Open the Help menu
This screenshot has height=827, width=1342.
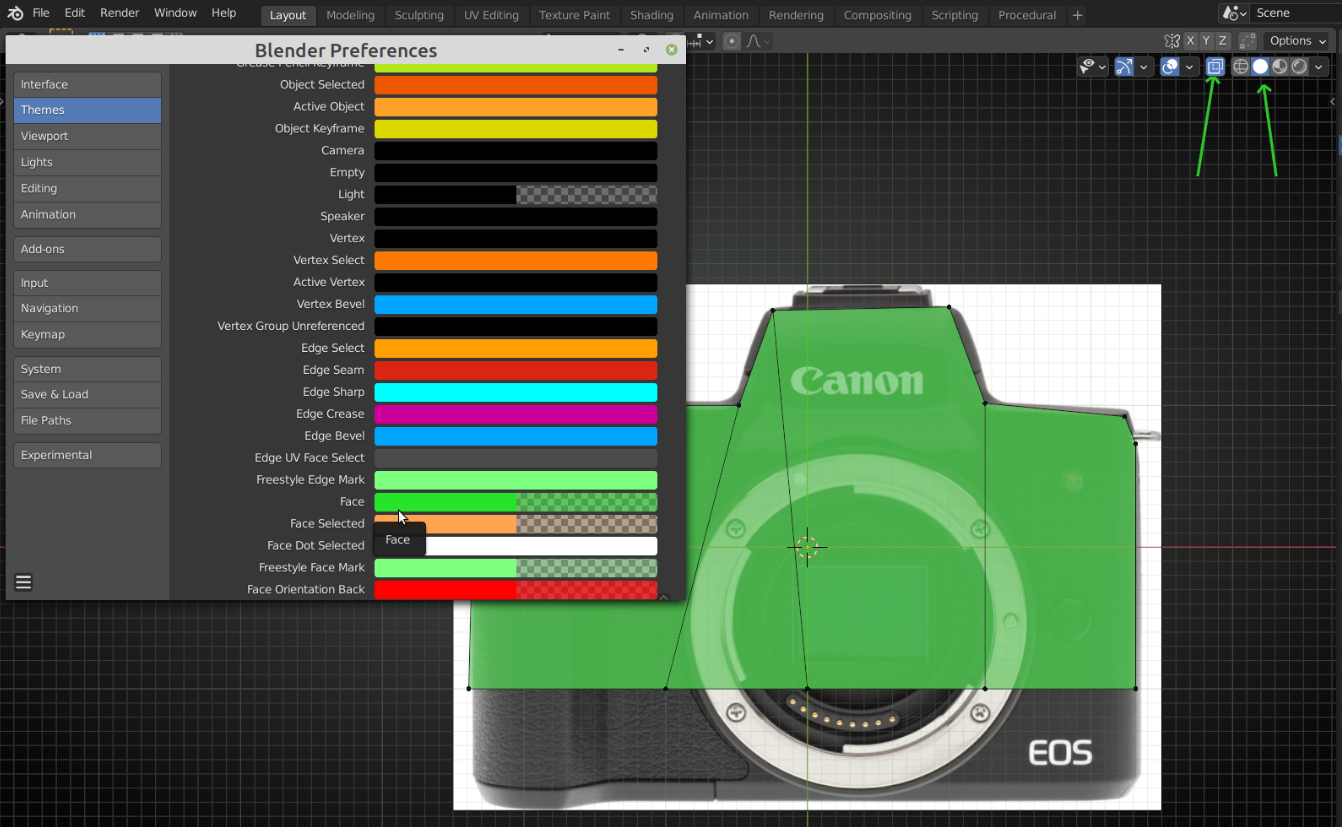coord(224,13)
